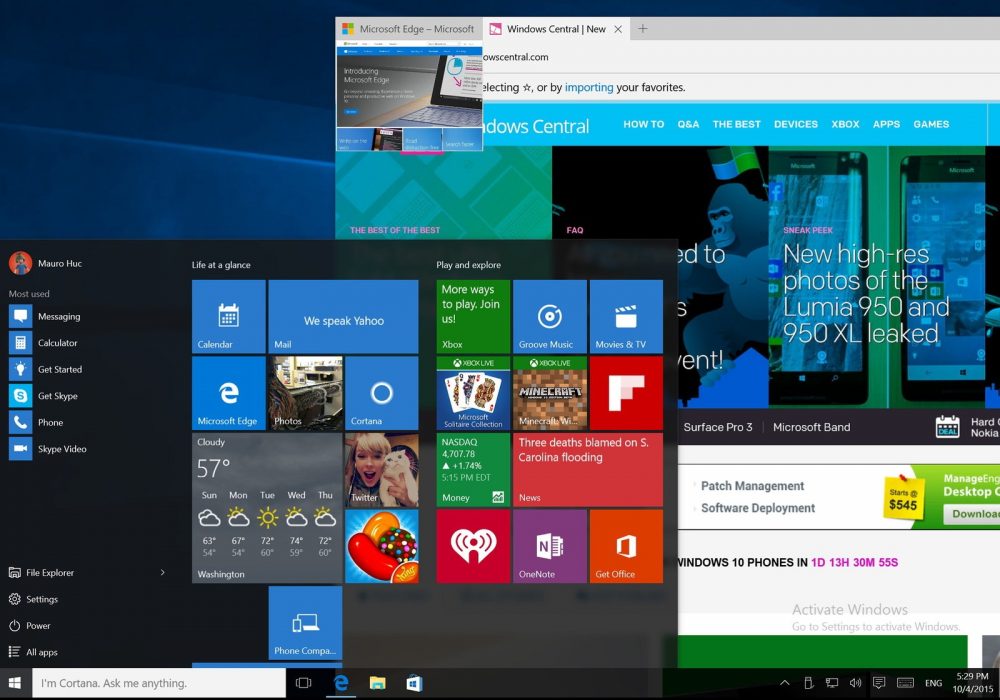
Task: Adjust volume via speaker tray icon
Action: pos(856,683)
